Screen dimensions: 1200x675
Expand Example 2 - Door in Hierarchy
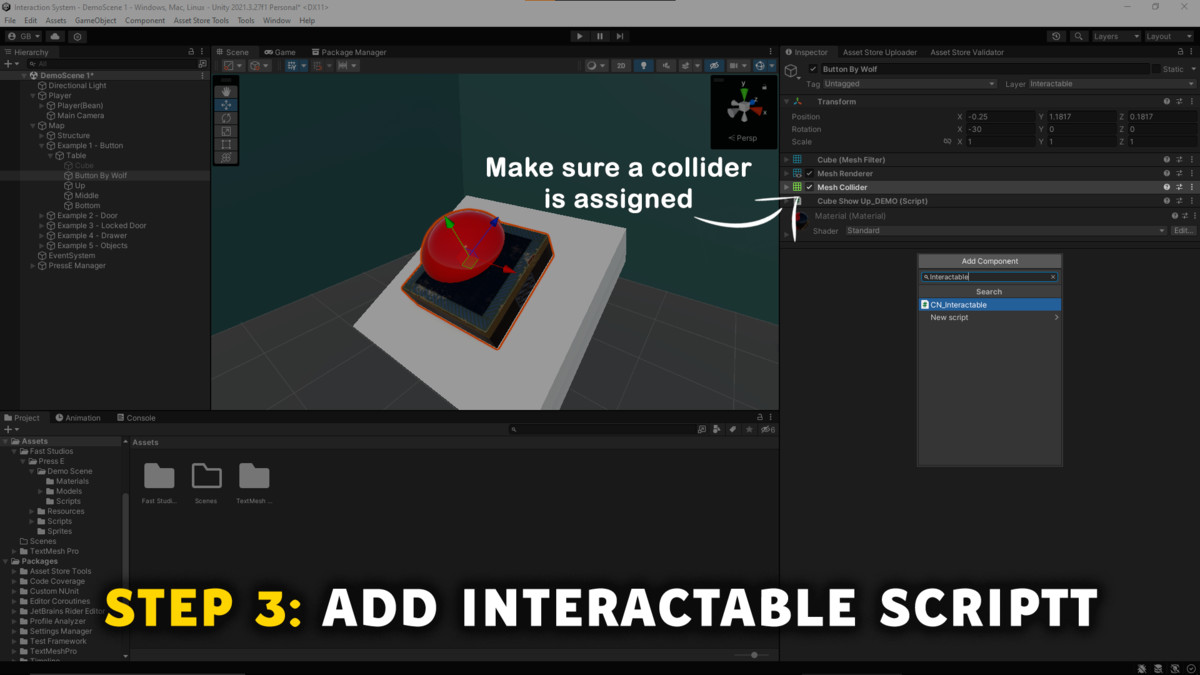pyautogui.click(x=41, y=216)
